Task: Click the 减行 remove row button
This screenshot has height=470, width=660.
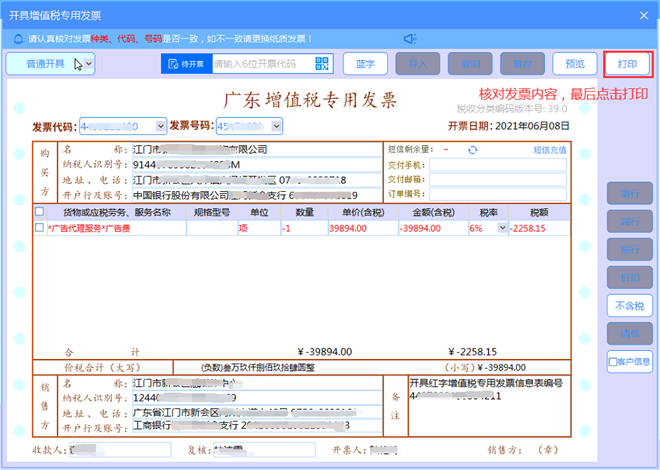Action: (630, 221)
